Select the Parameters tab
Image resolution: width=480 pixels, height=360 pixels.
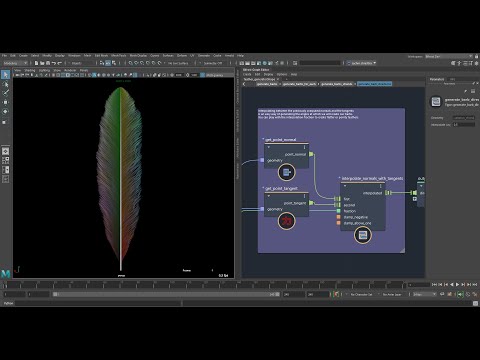pyautogui.click(x=437, y=79)
